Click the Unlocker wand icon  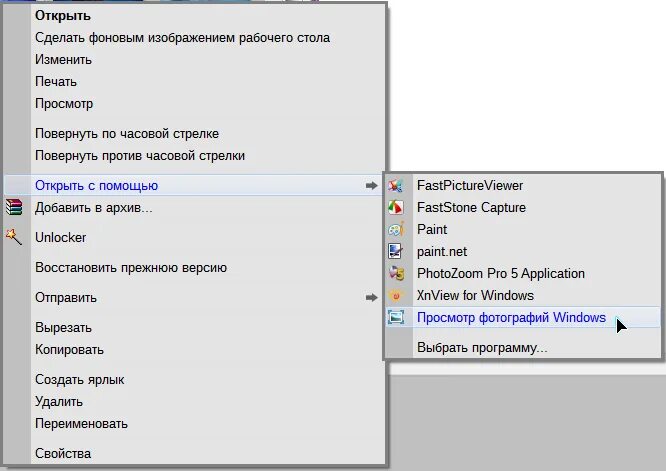coord(14,237)
